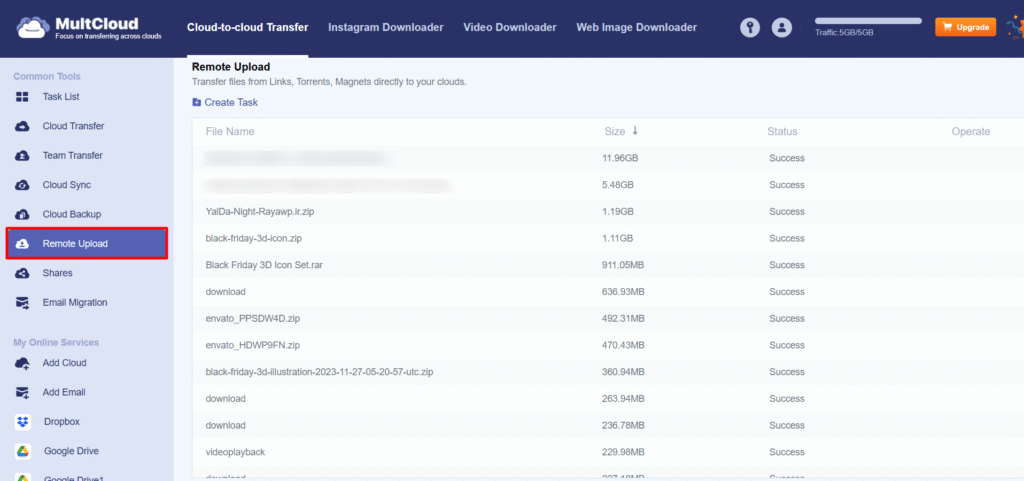Open Cloud Backup tool
This screenshot has height=481, width=1024.
(x=71, y=214)
